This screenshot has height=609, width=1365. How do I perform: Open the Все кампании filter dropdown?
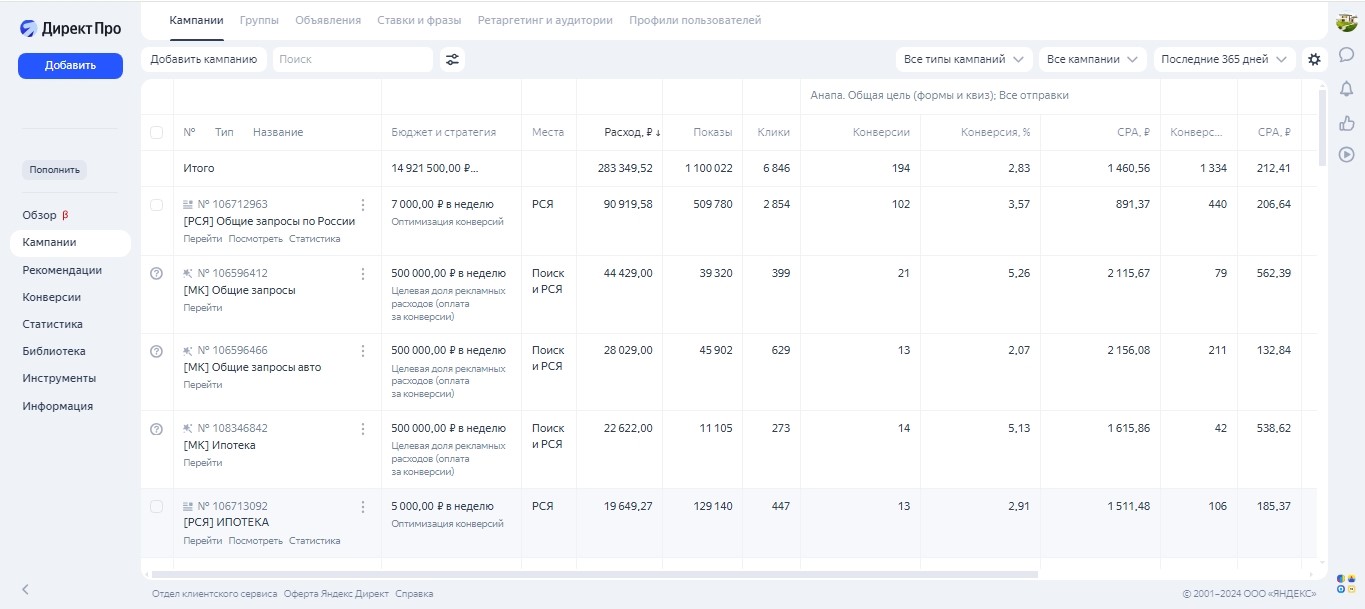pyautogui.click(x=1092, y=60)
